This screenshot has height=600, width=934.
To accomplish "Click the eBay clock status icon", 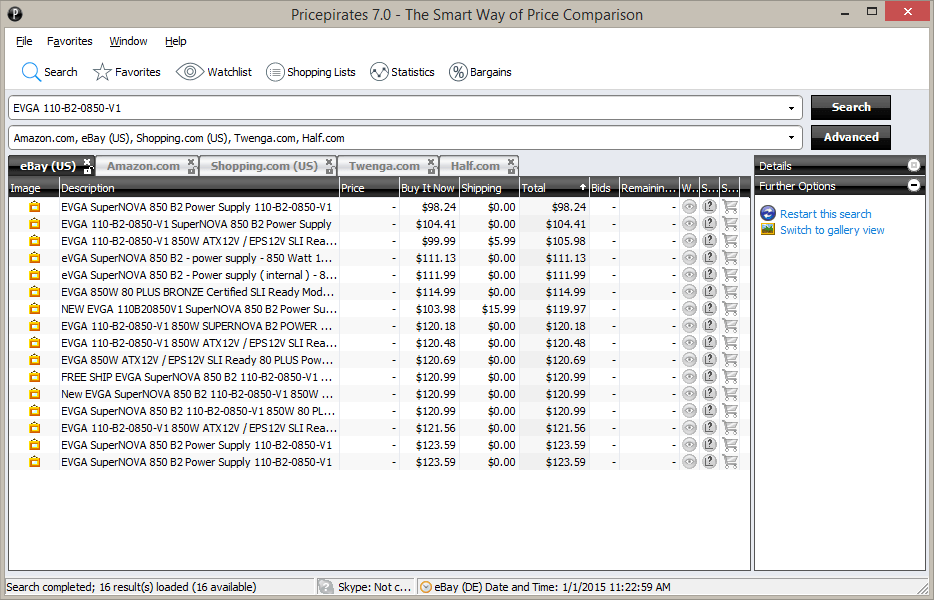I will tap(426, 587).
